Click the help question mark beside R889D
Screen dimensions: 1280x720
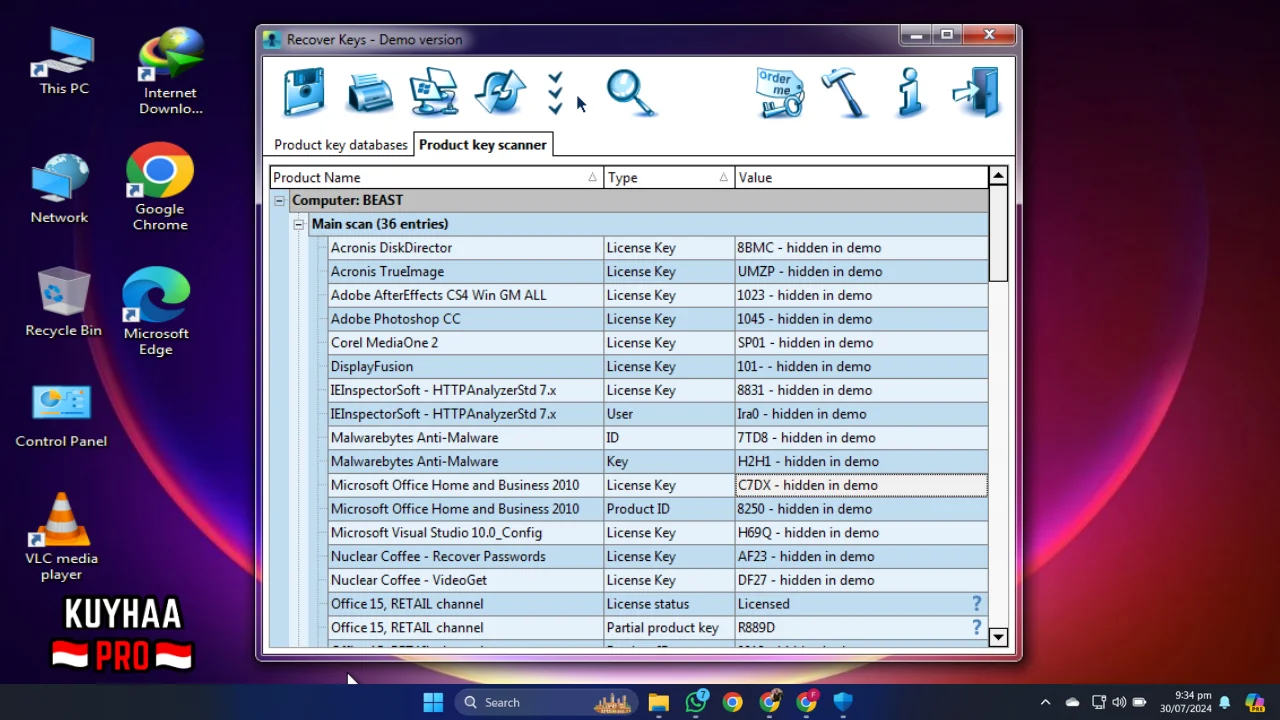coord(976,628)
